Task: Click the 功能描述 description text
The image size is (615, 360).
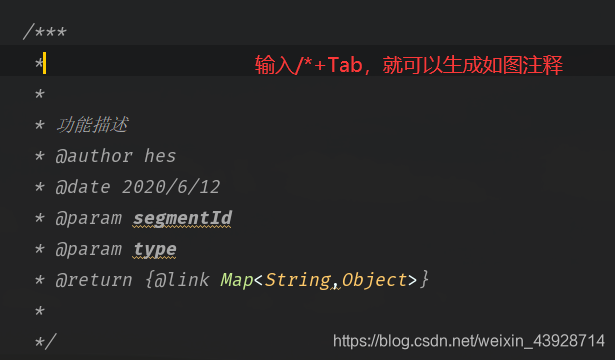Action: click(x=92, y=125)
